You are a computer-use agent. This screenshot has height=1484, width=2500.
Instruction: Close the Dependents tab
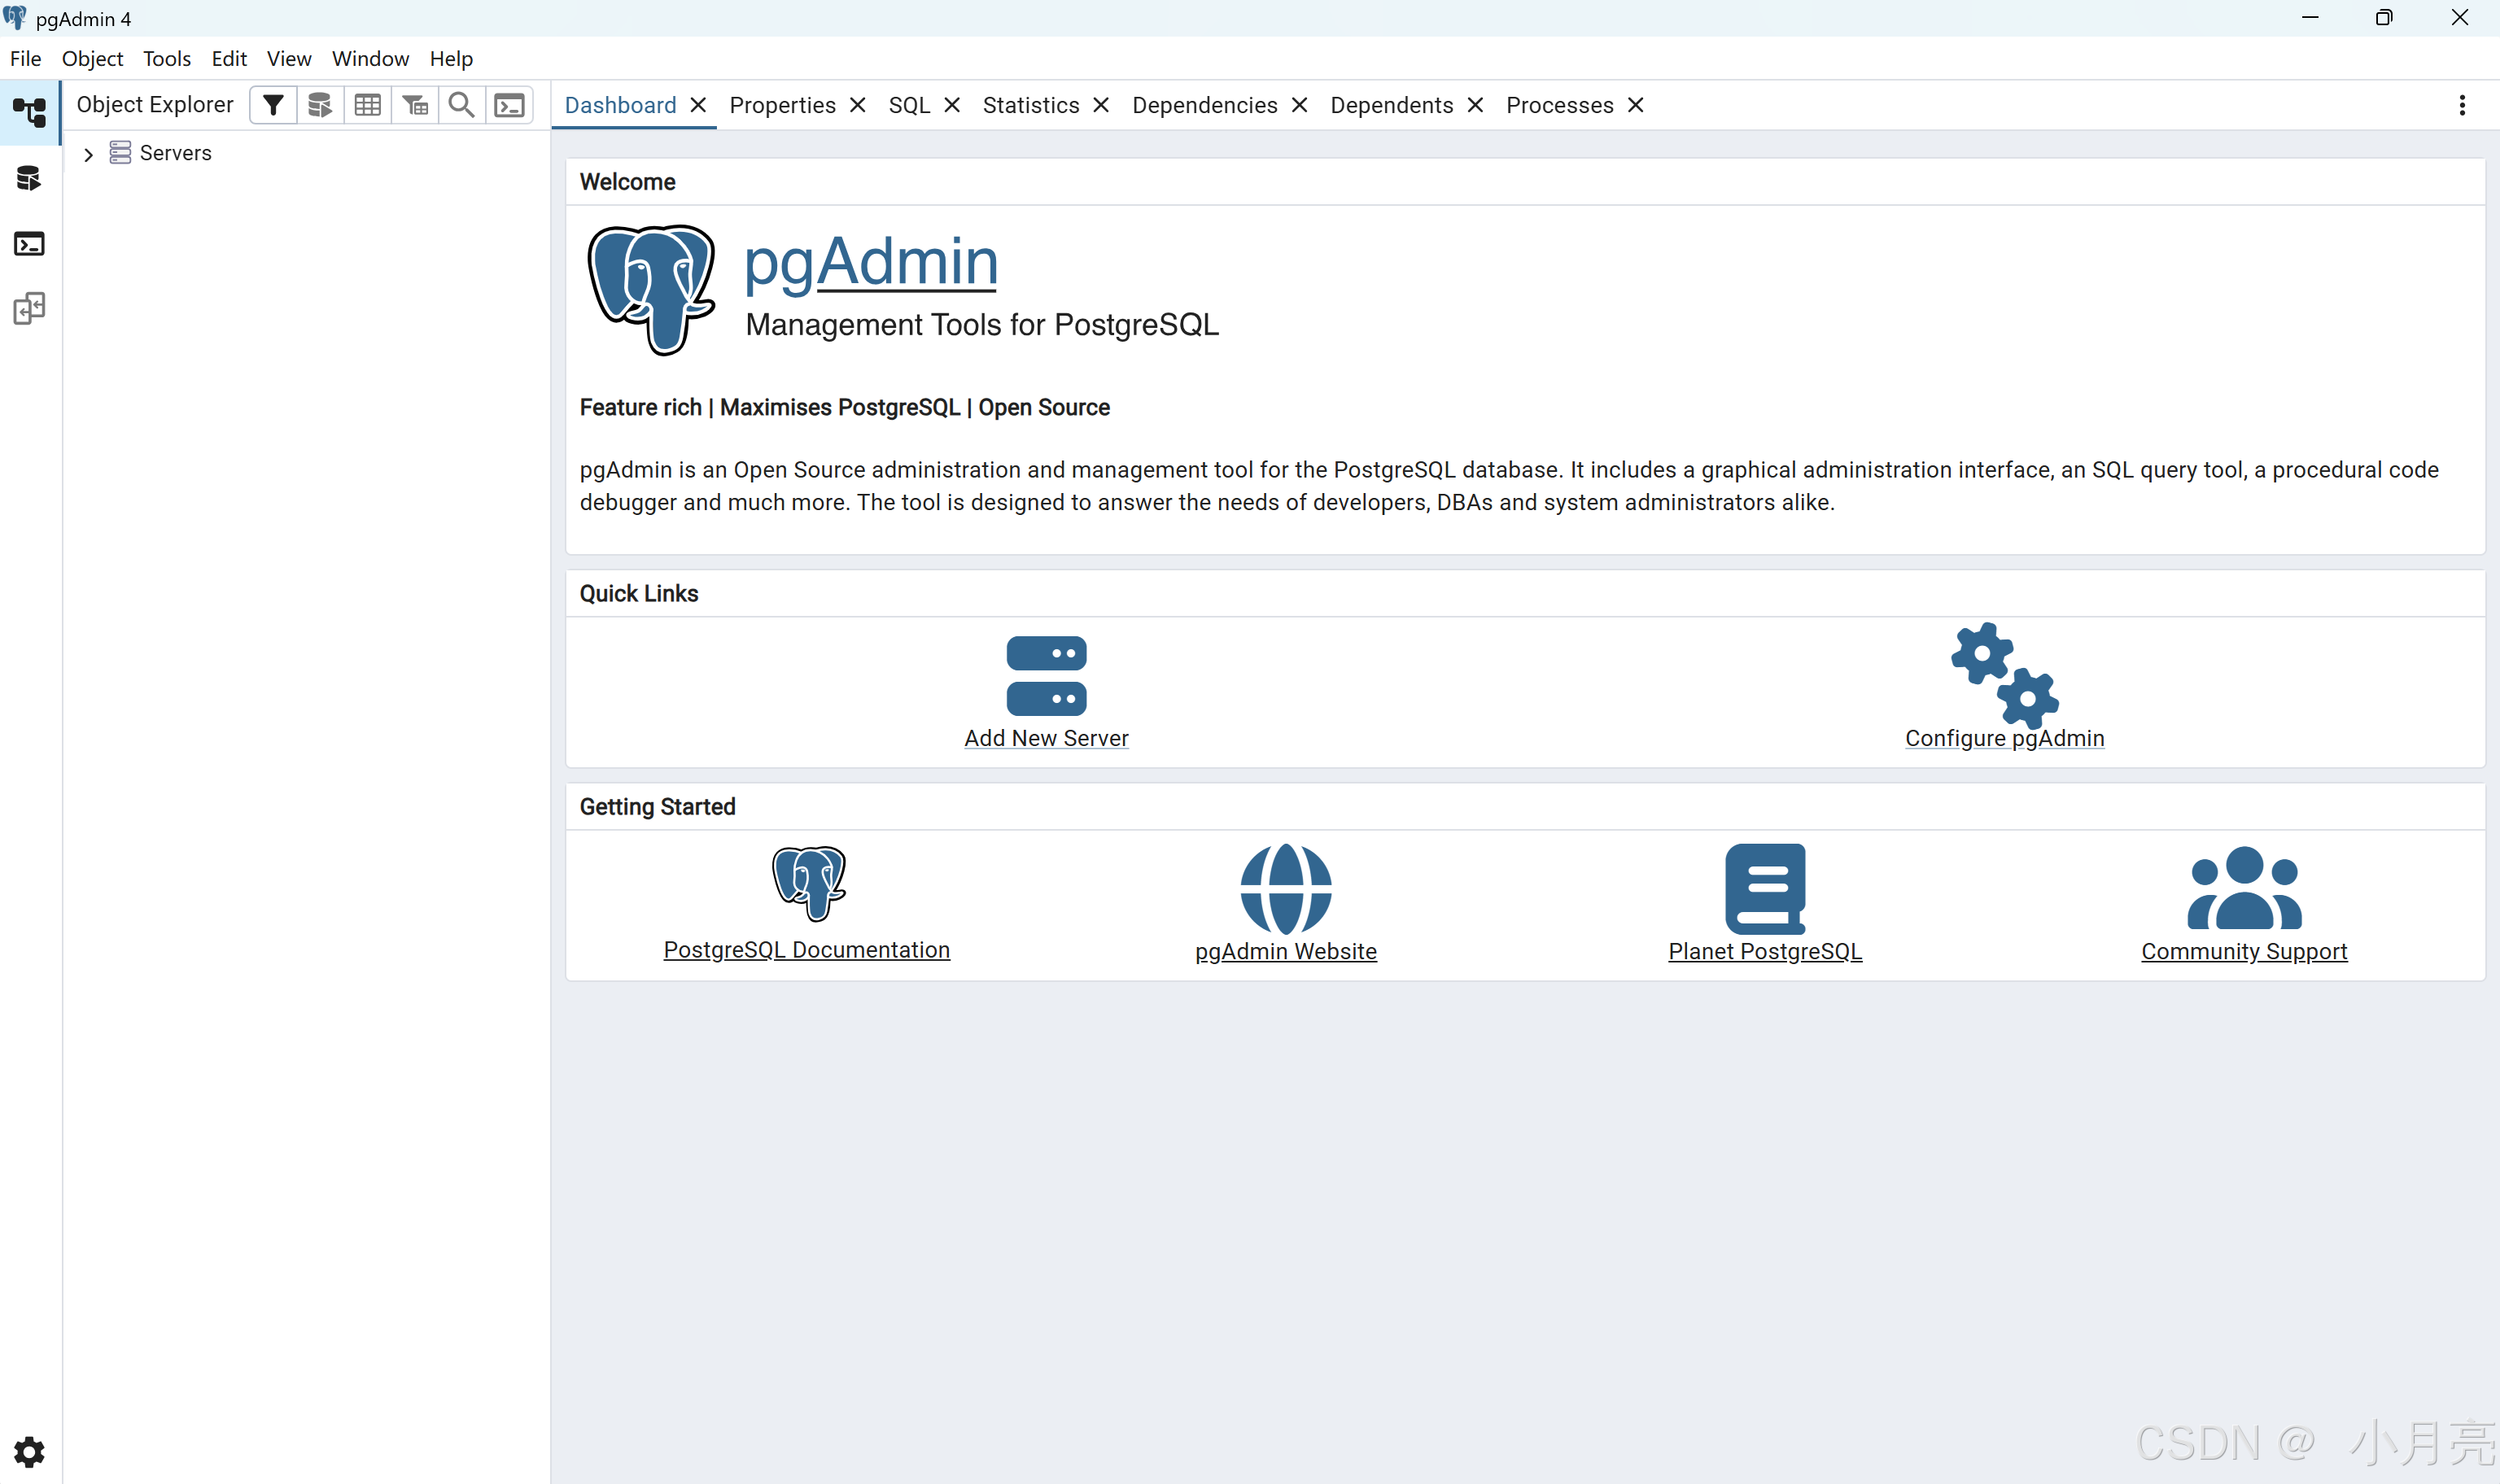1475,105
